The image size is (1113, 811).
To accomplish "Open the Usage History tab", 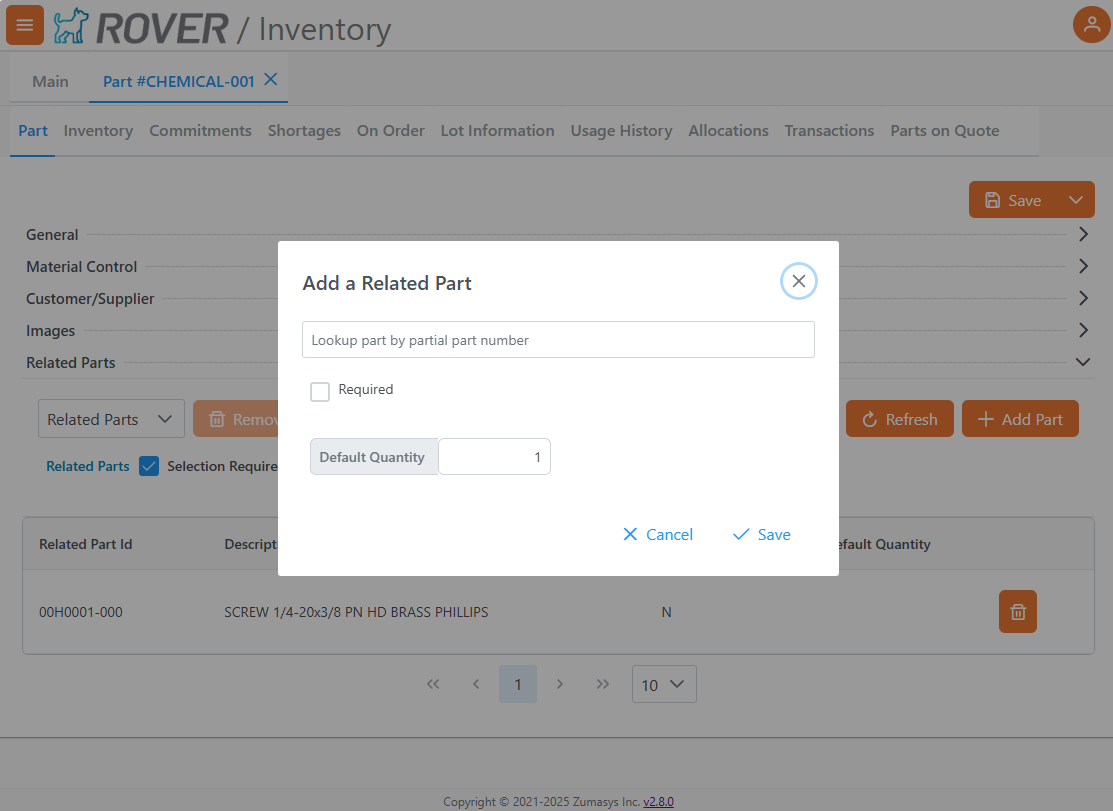I will [x=621, y=131].
